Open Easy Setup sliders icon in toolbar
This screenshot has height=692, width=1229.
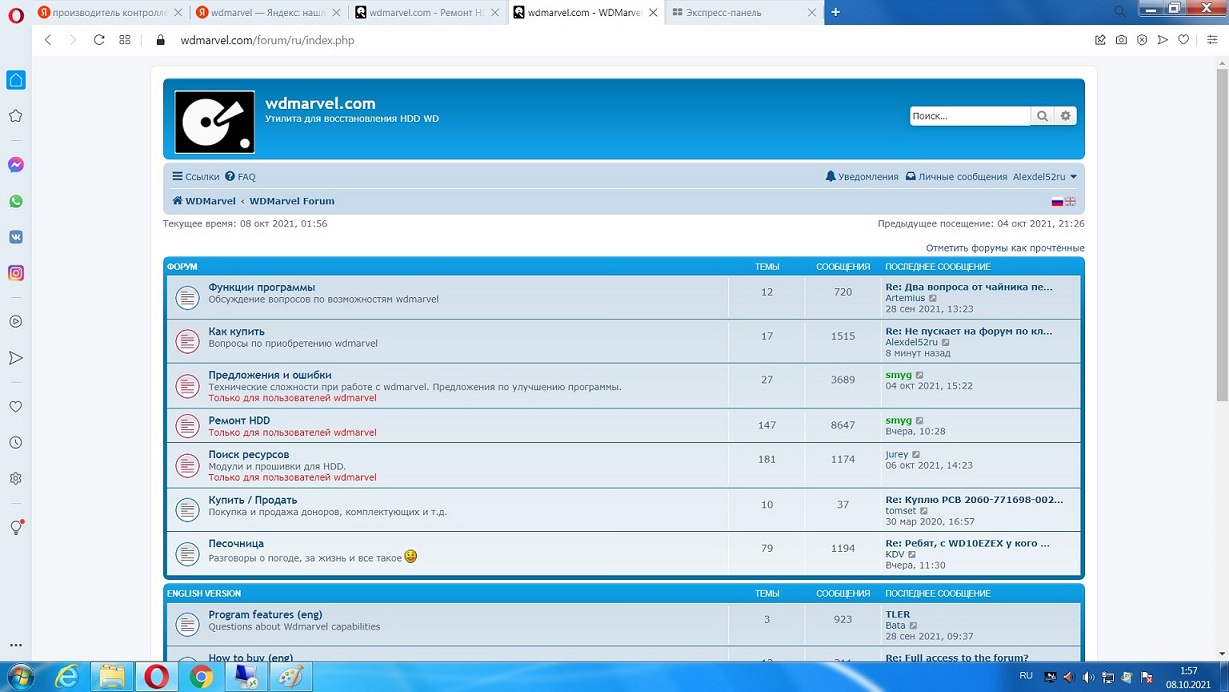pyautogui.click(x=1212, y=40)
